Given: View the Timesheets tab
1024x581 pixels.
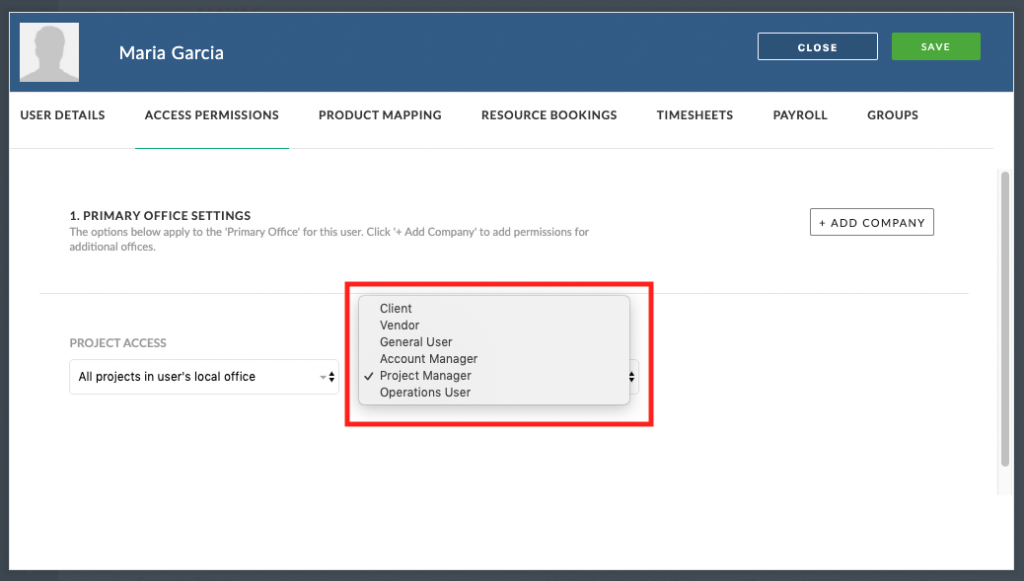Looking at the screenshot, I should pos(695,115).
